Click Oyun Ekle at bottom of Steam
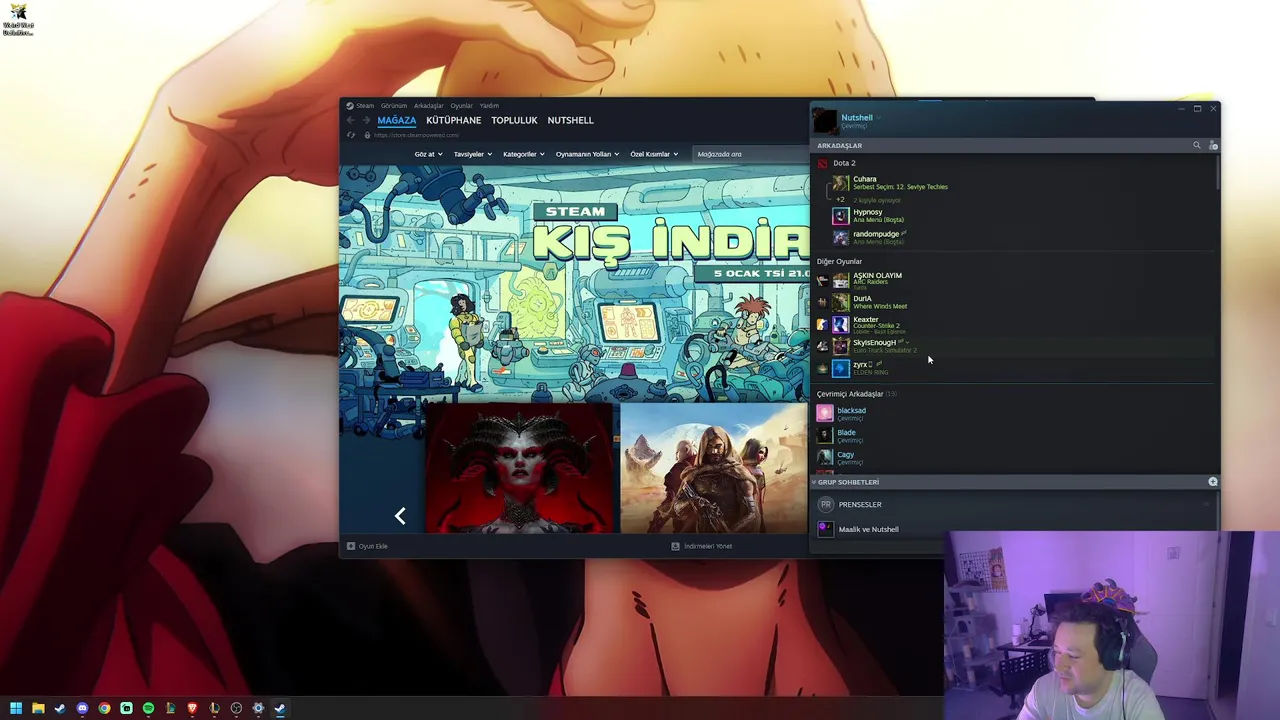Screen dimensions: 1280x720 pos(367,546)
